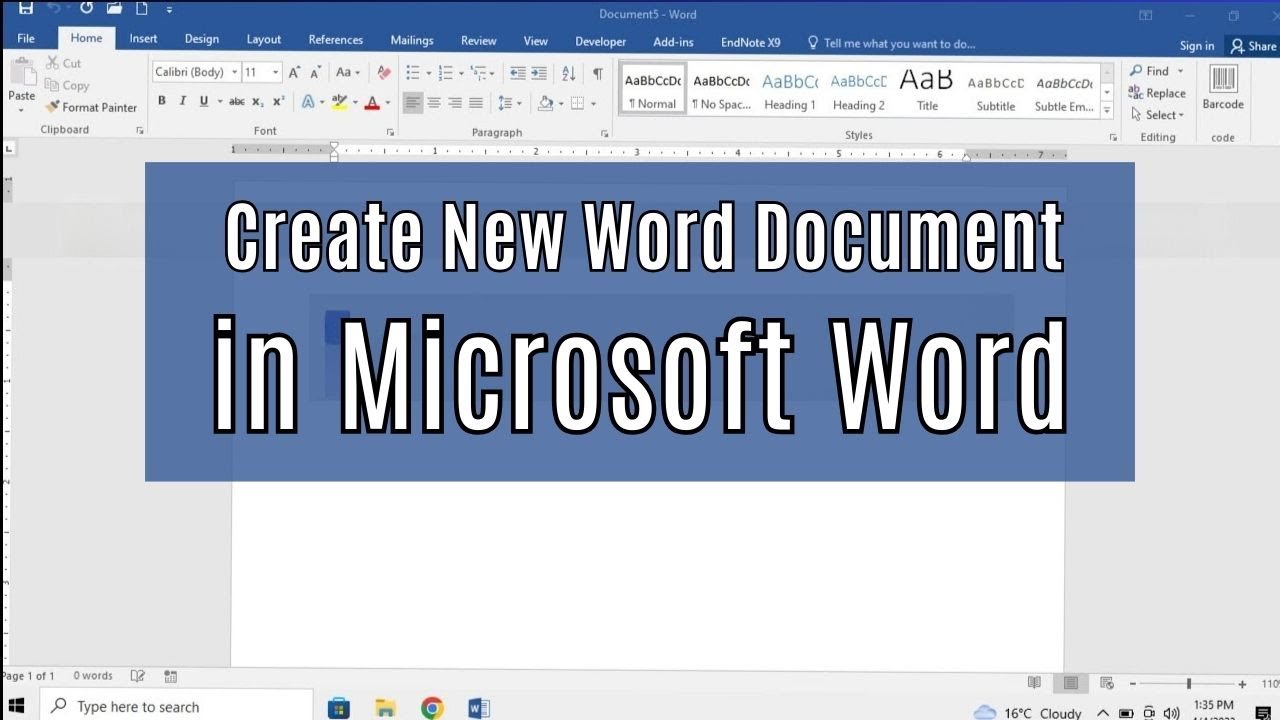Viewport: 1280px width, 720px height.
Task: Click the Tell me what you want to do box
Action: [x=890, y=43]
